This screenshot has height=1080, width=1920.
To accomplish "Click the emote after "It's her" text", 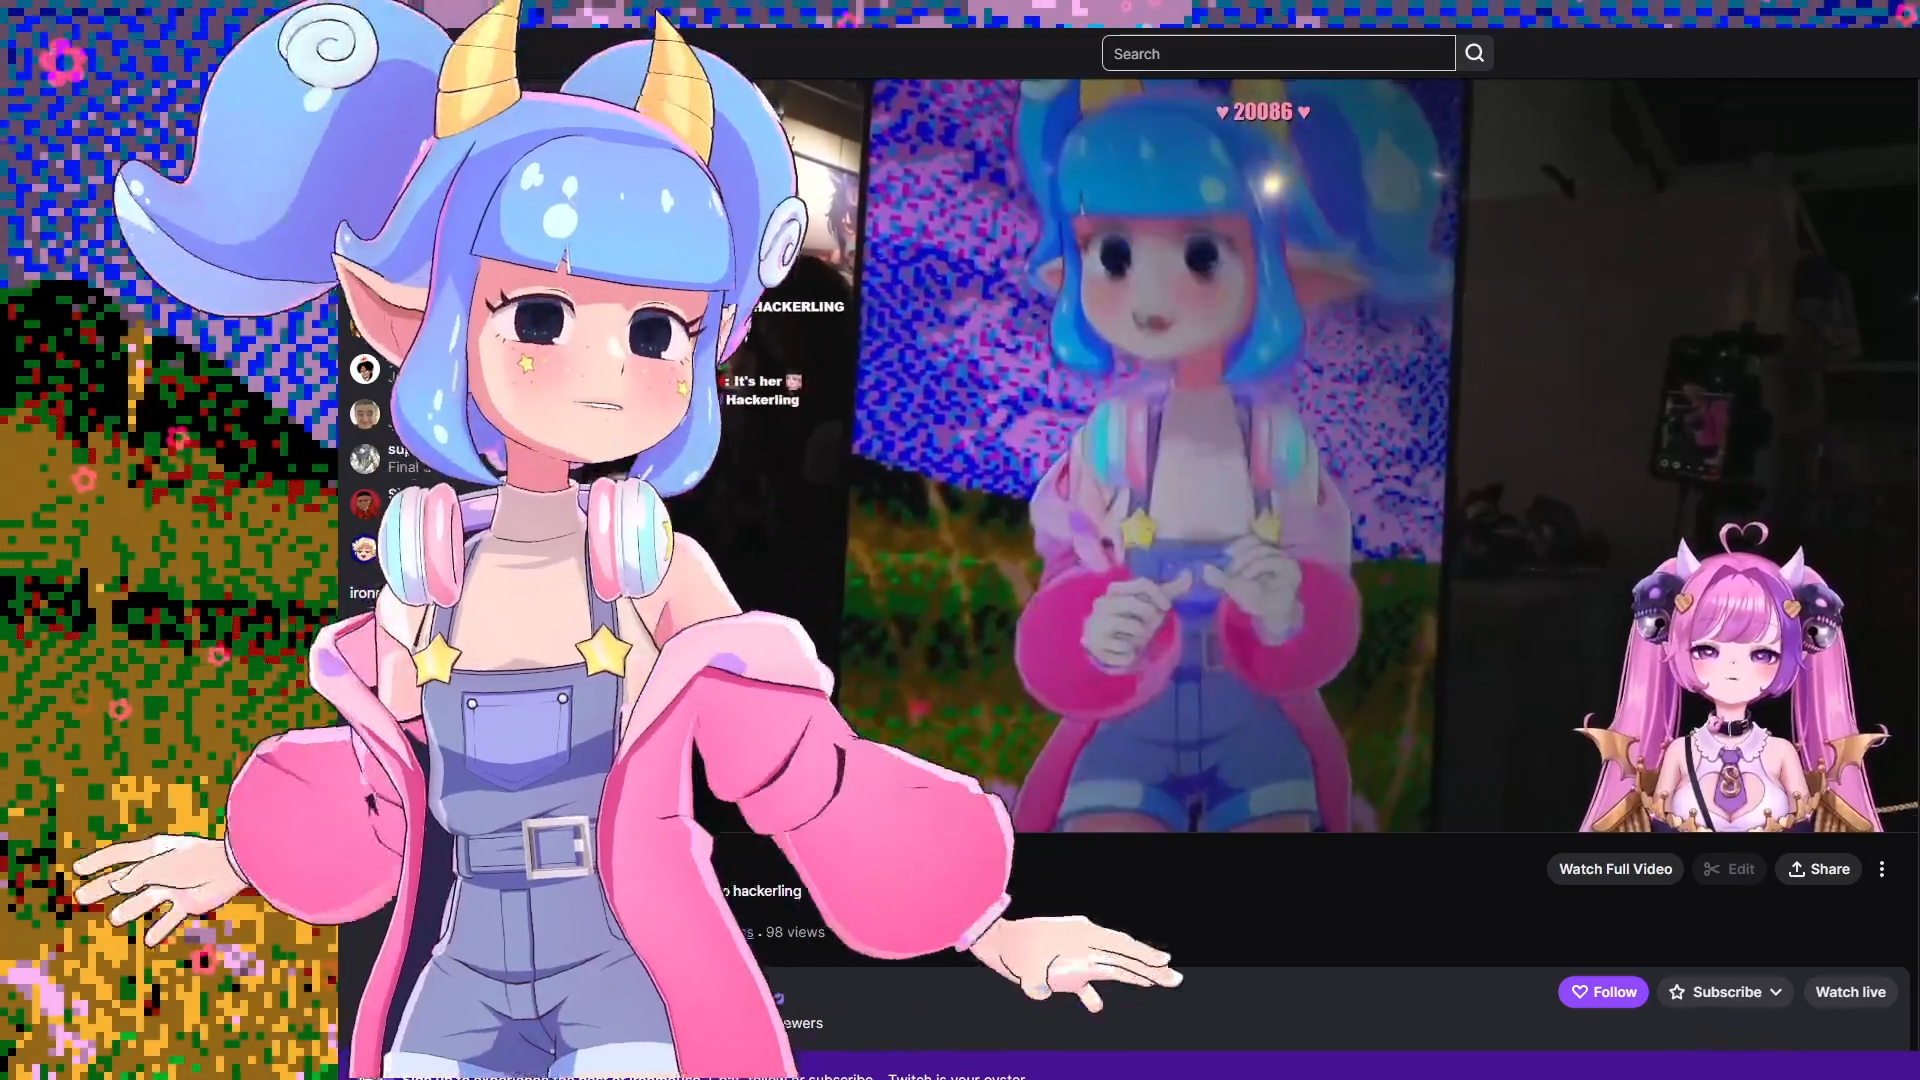I will tap(794, 381).
